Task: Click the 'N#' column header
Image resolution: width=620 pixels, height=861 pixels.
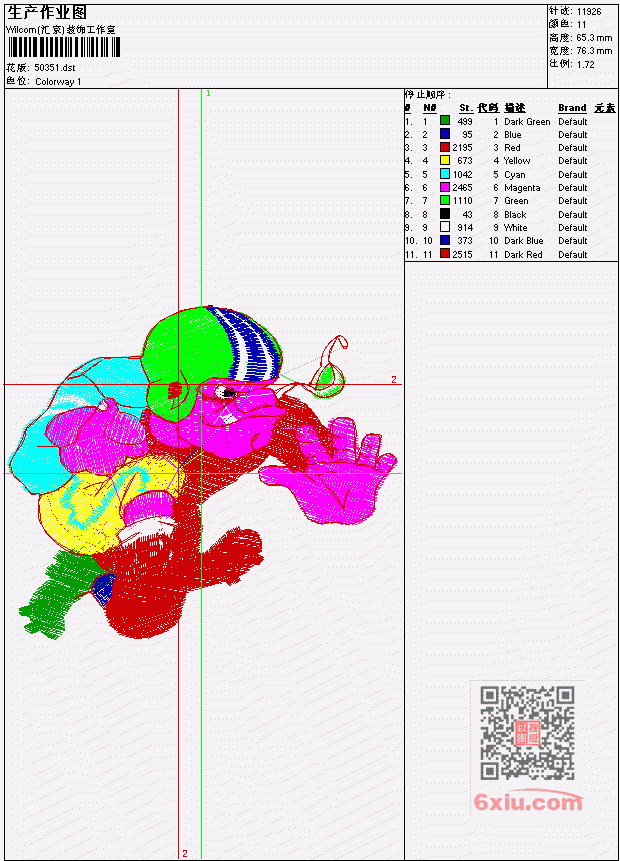Action: coord(429,108)
